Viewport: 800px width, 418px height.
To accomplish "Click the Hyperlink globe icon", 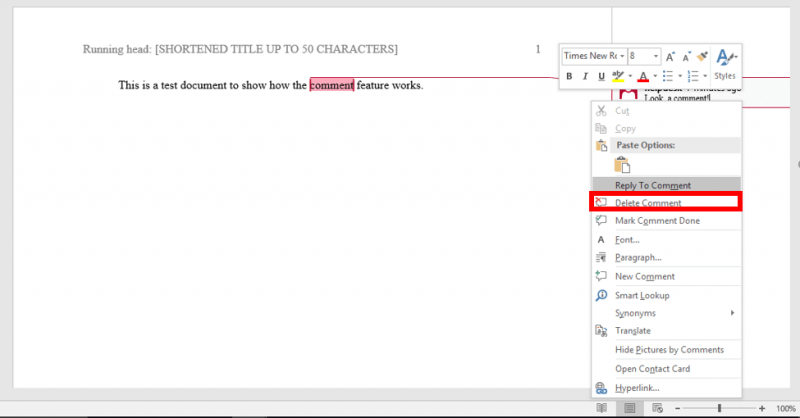I will tap(601, 388).
